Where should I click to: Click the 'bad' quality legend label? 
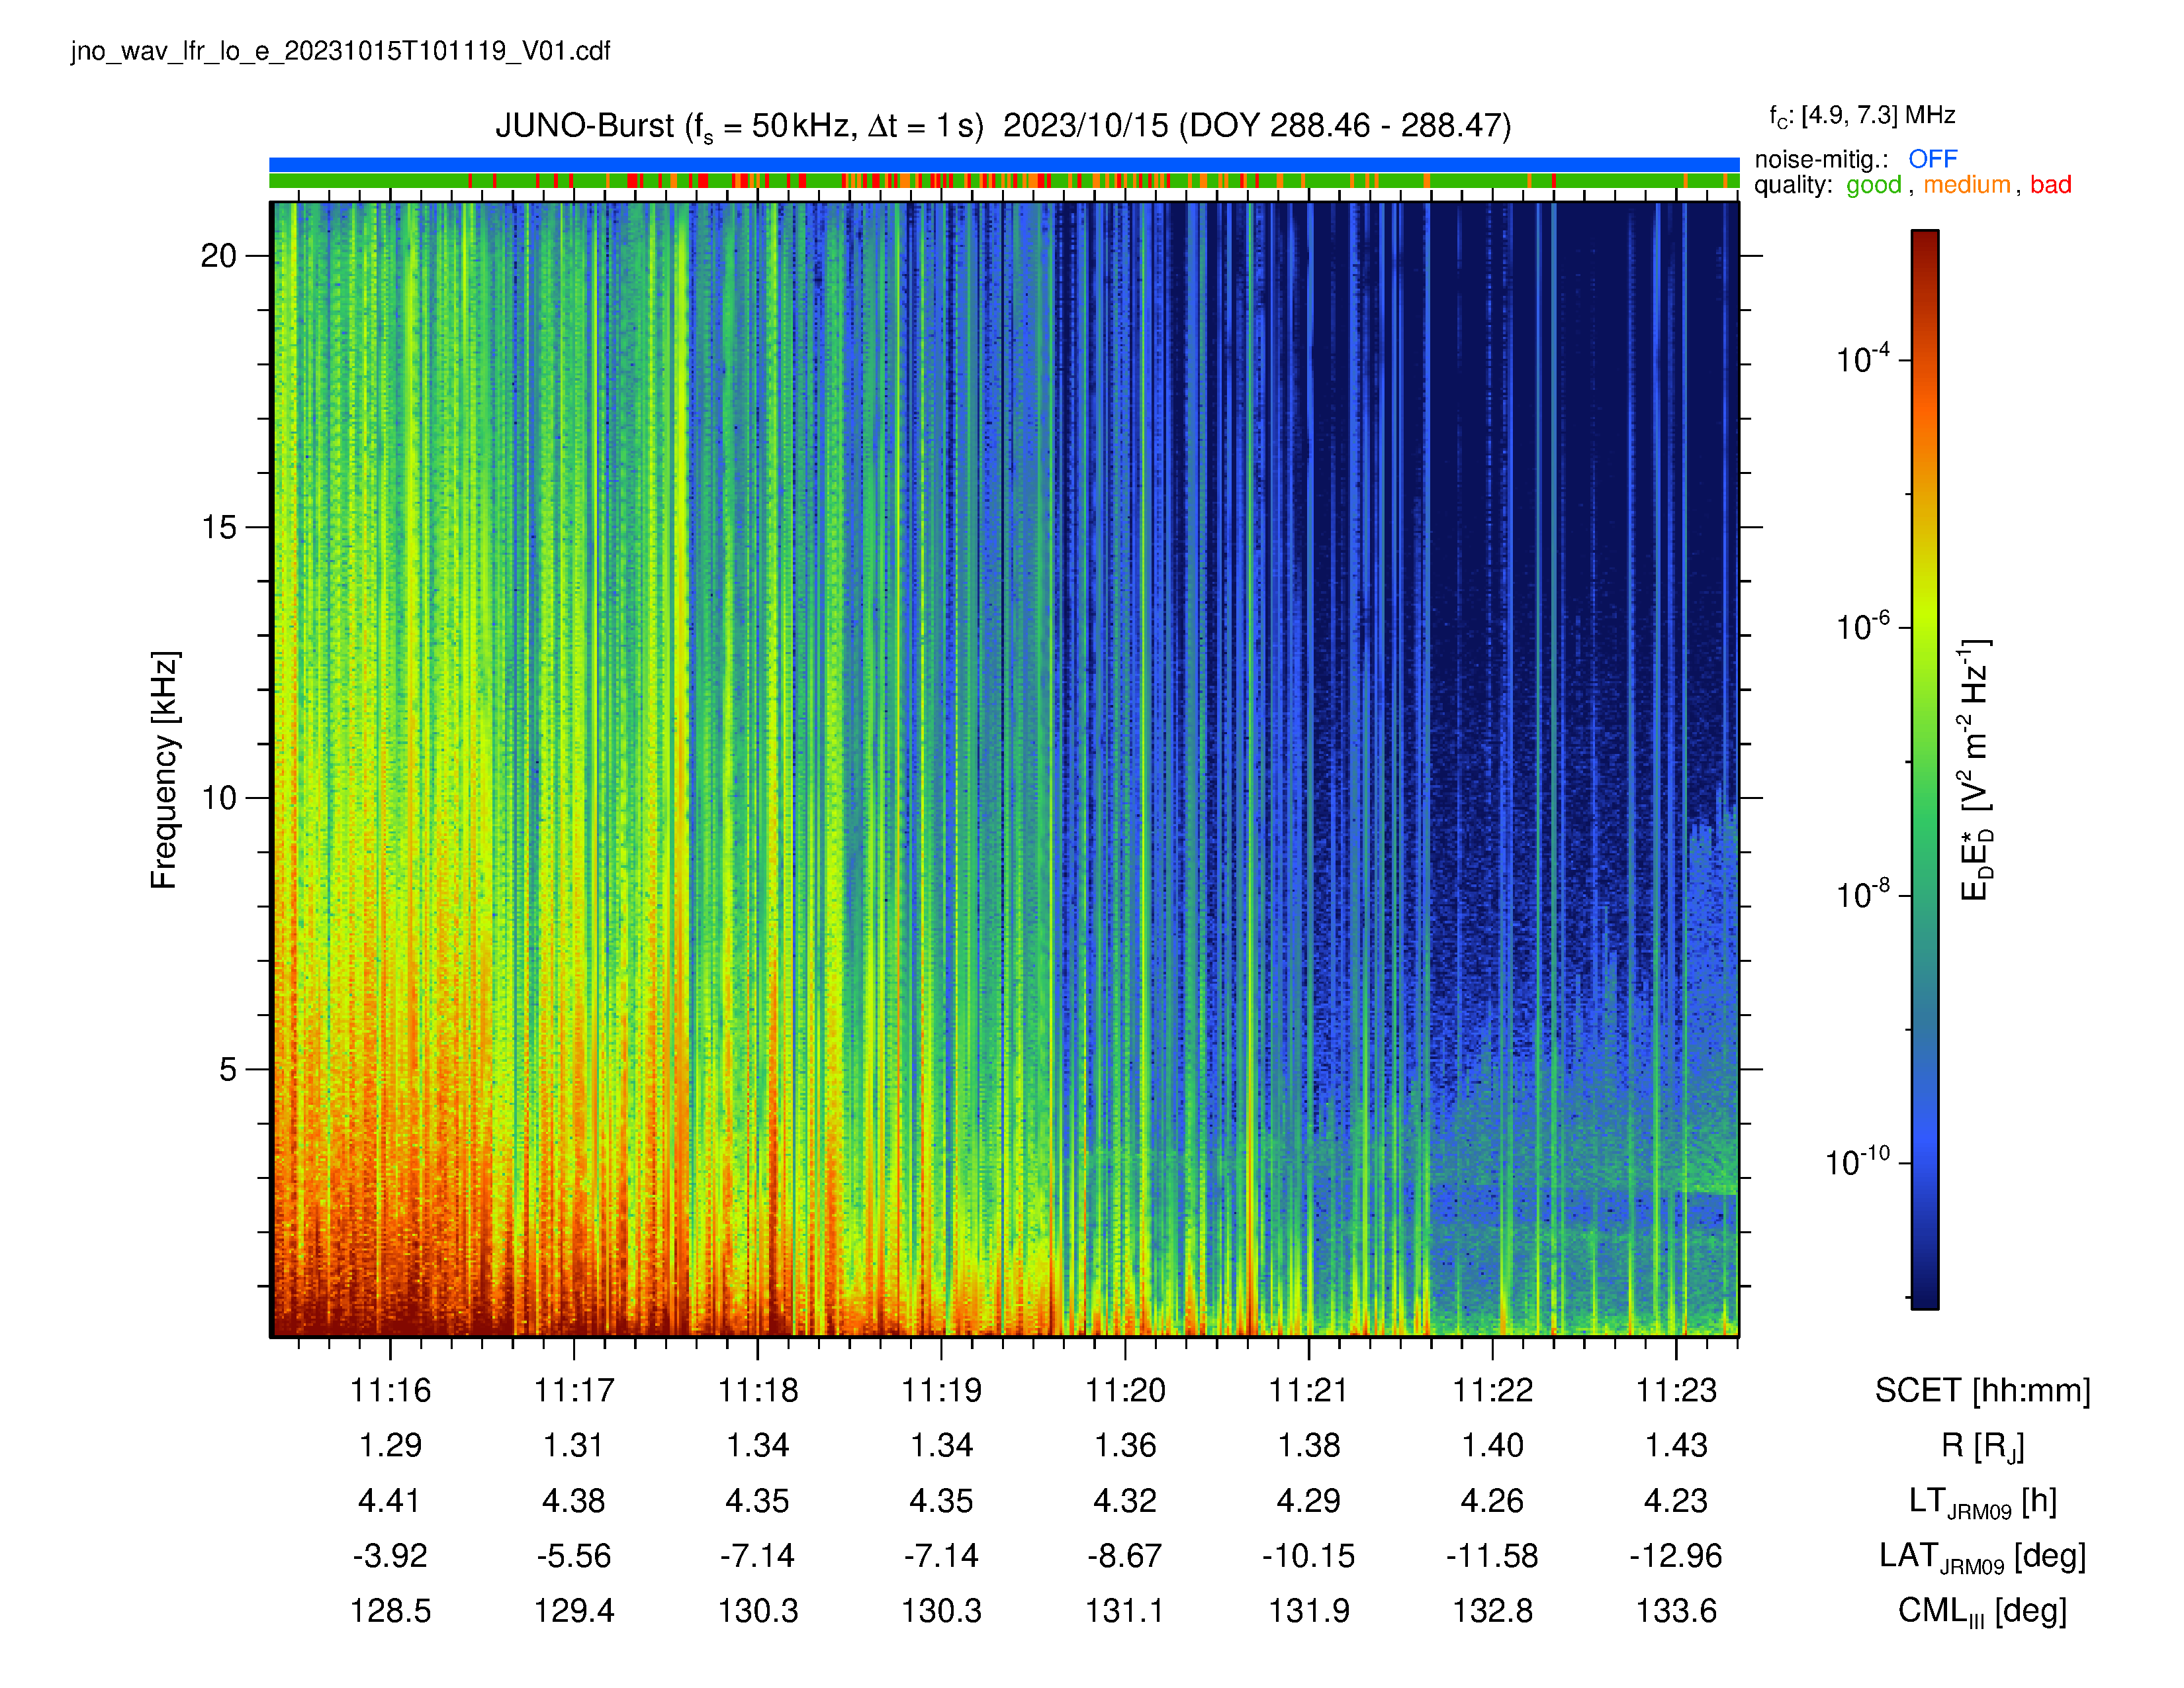2050,185
